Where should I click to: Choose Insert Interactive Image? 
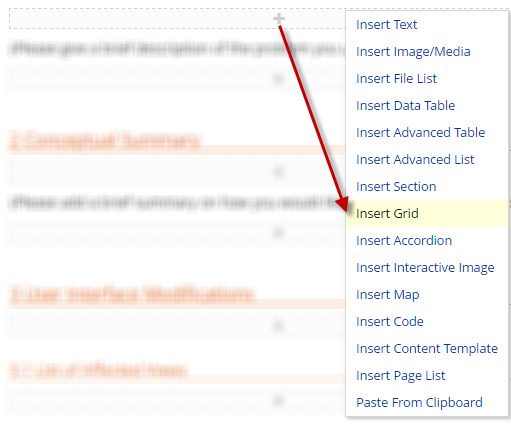click(x=425, y=268)
